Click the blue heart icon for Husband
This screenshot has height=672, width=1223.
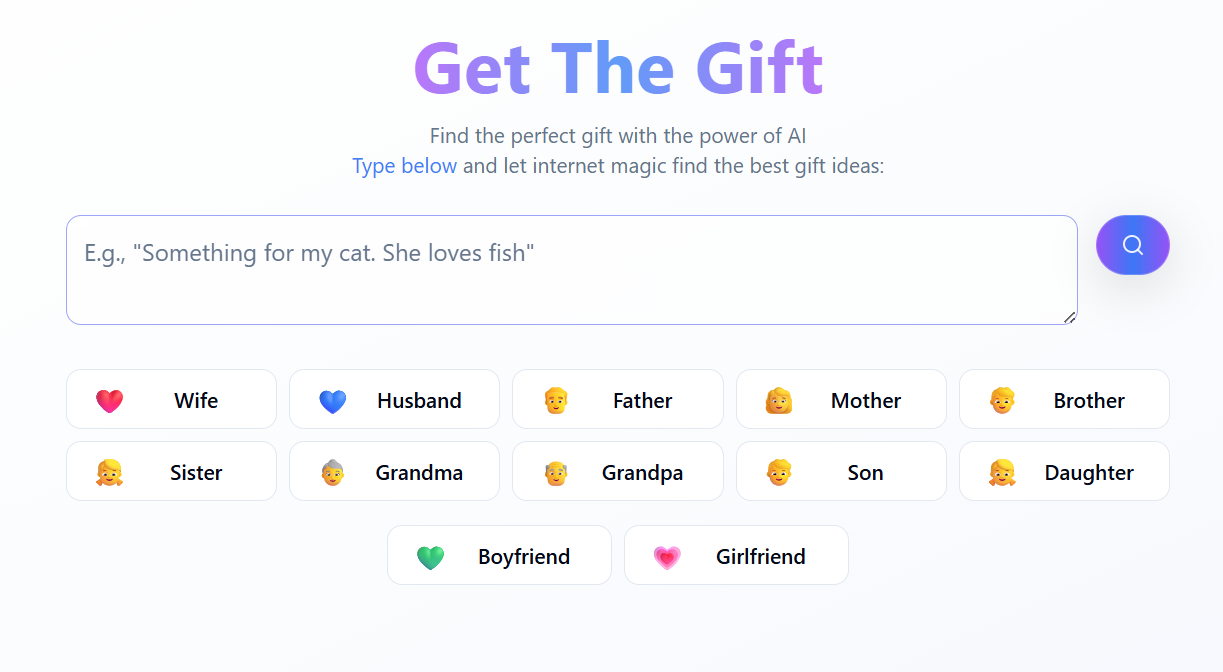pos(332,401)
